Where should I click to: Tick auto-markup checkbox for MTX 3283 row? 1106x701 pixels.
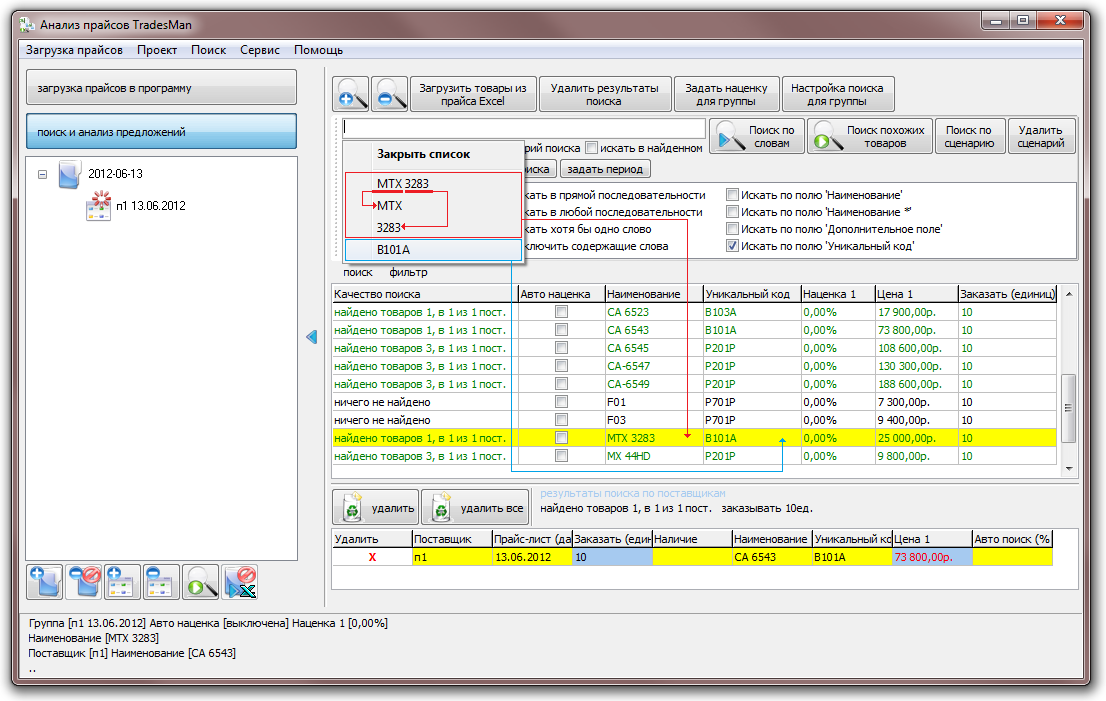[x=561, y=438]
